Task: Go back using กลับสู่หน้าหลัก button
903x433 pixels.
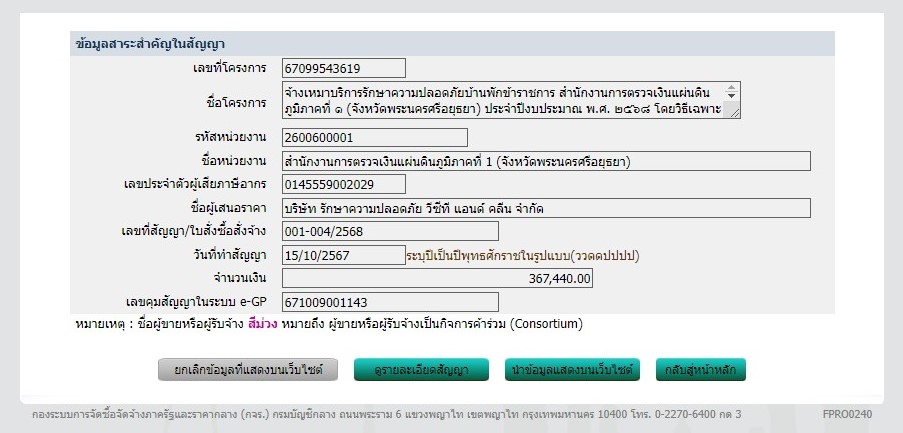Action: (700, 370)
